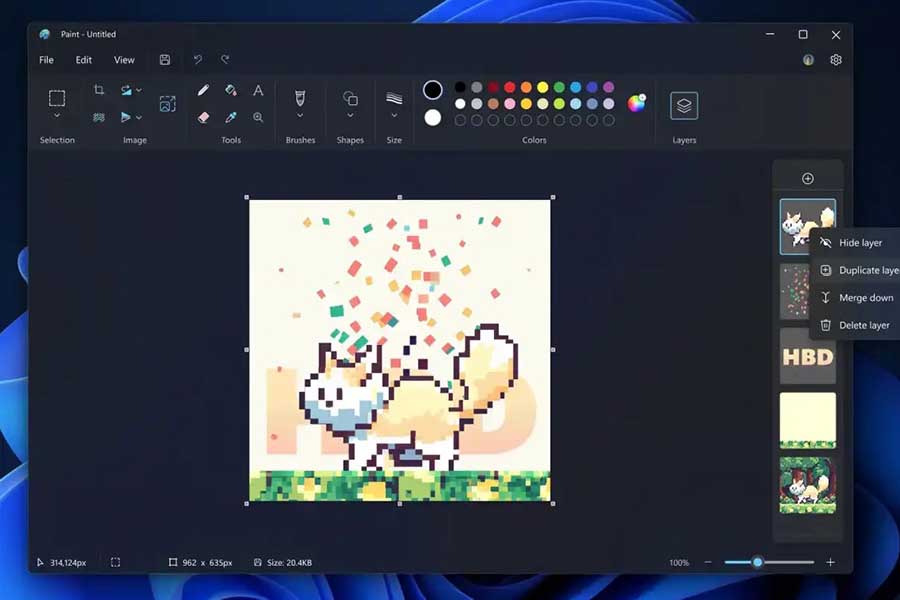Maximize the Paint window
The height and width of the screenshot is (600, 900).
(x=803, y=34)
